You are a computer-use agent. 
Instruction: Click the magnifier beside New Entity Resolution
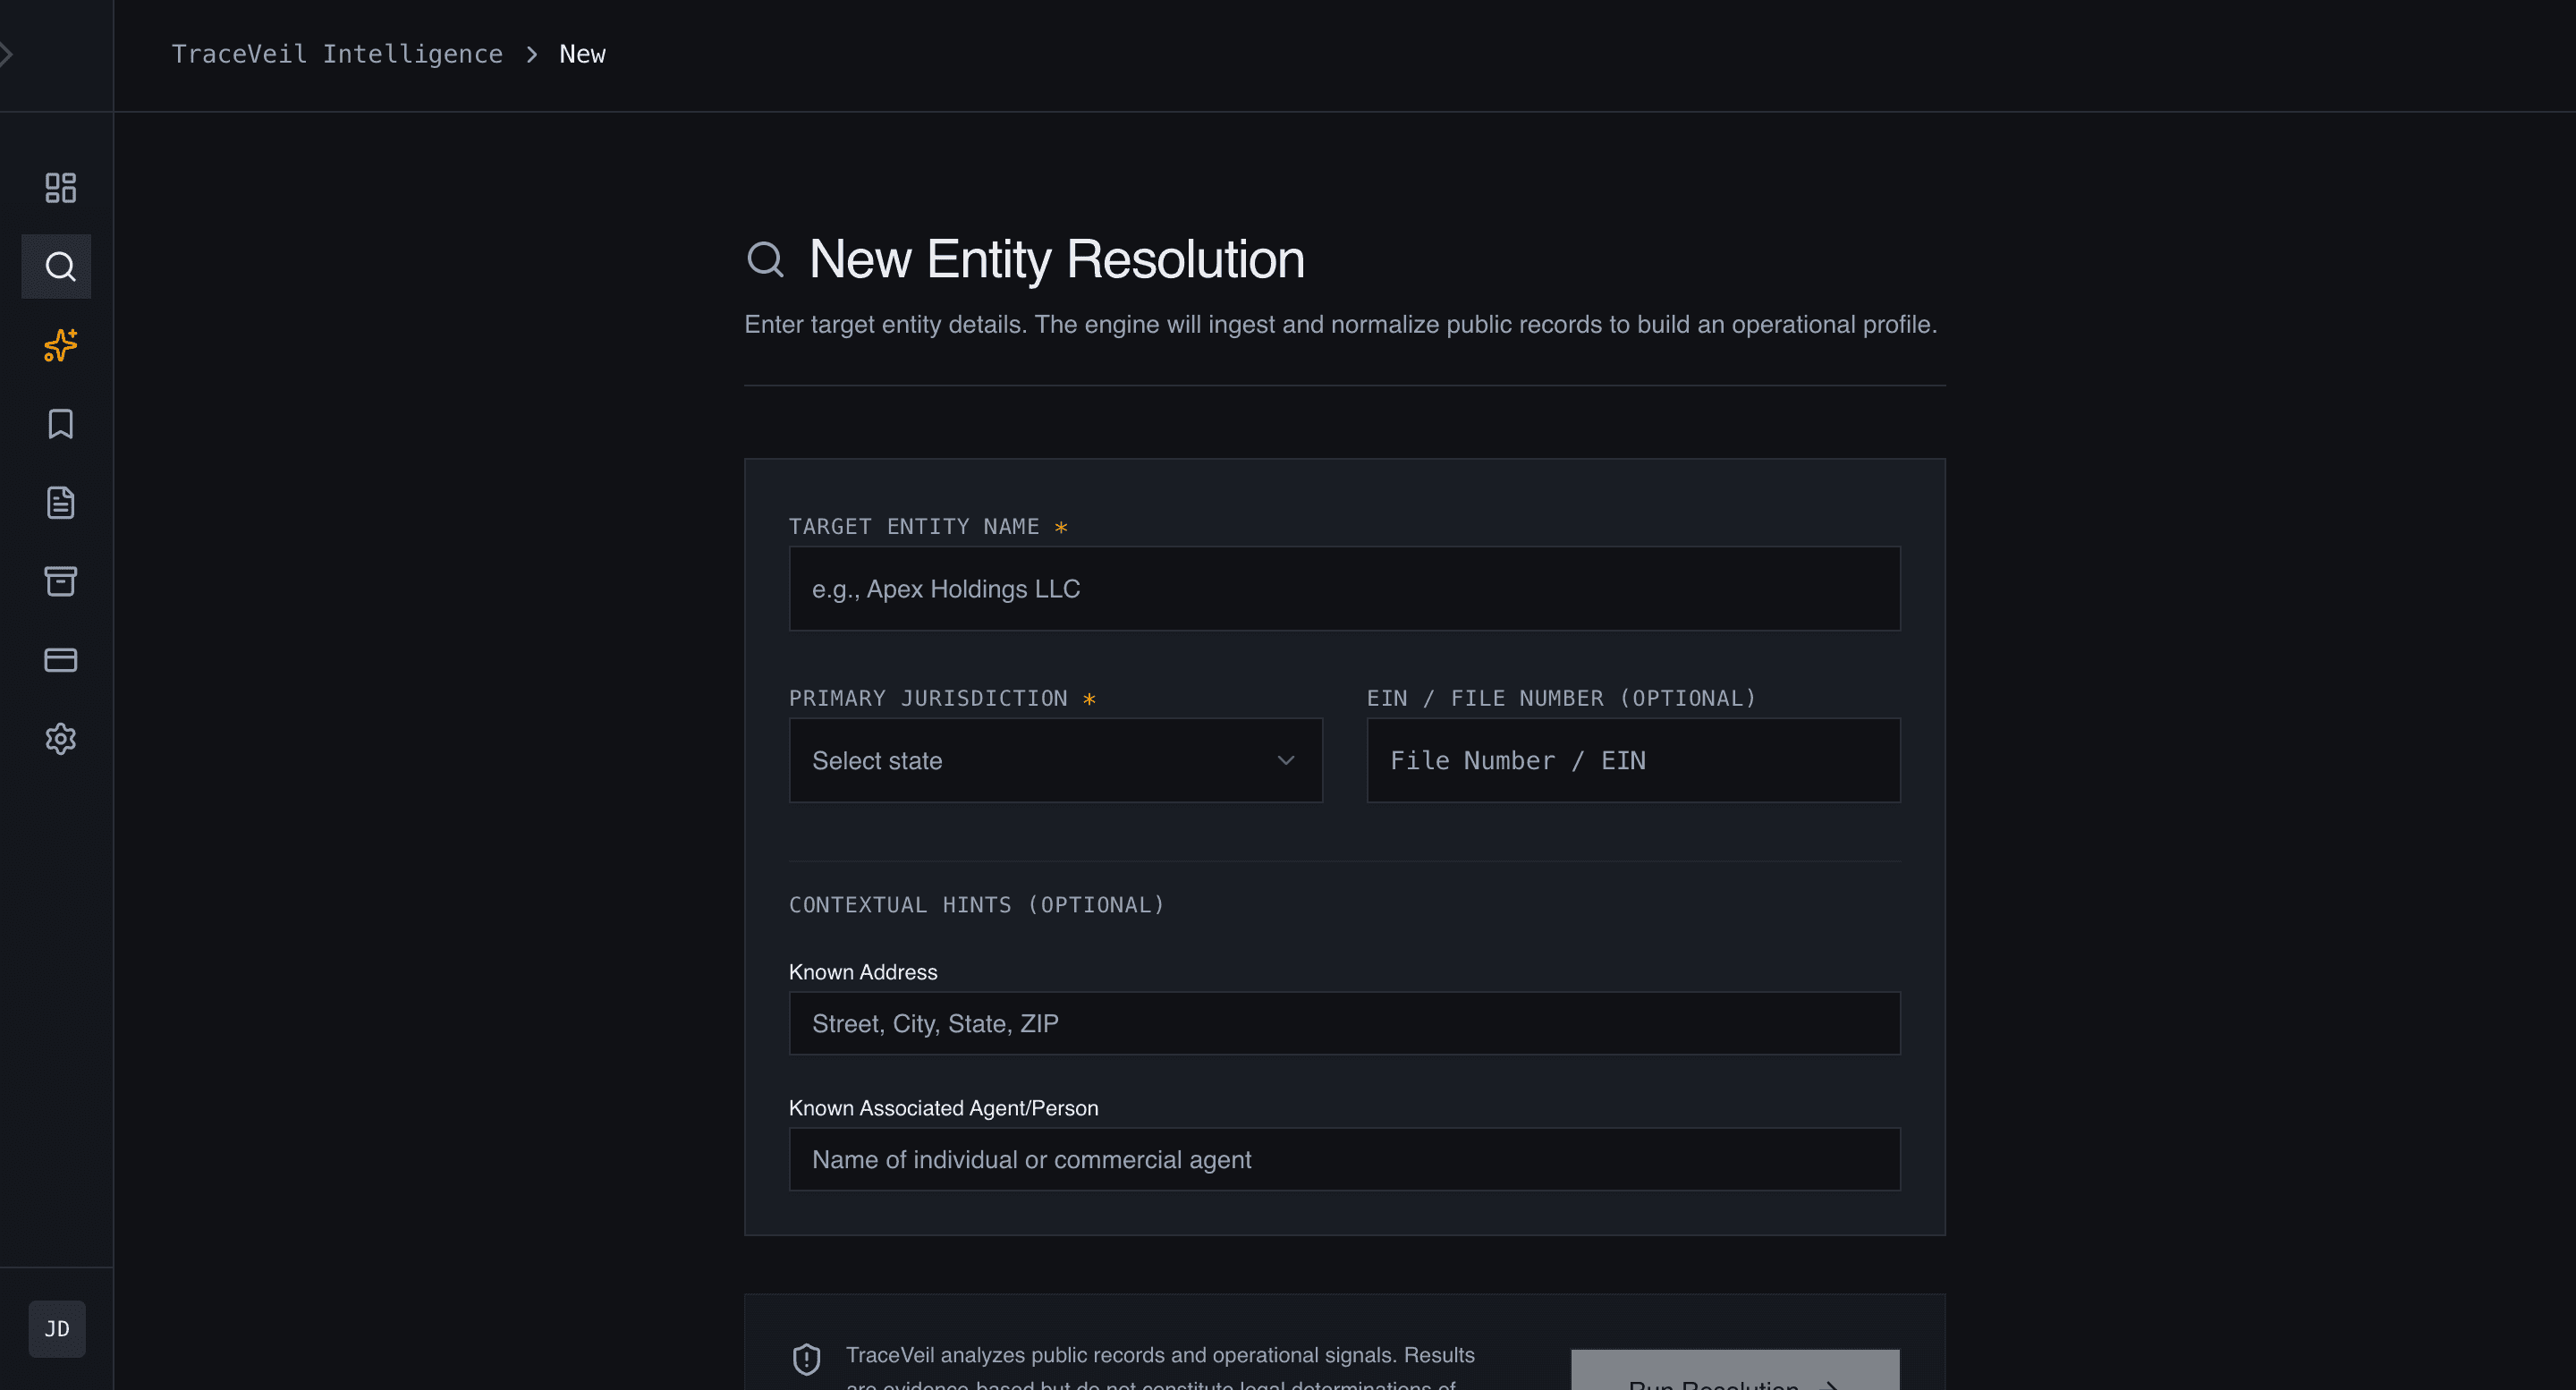click(x=766, y=259)
